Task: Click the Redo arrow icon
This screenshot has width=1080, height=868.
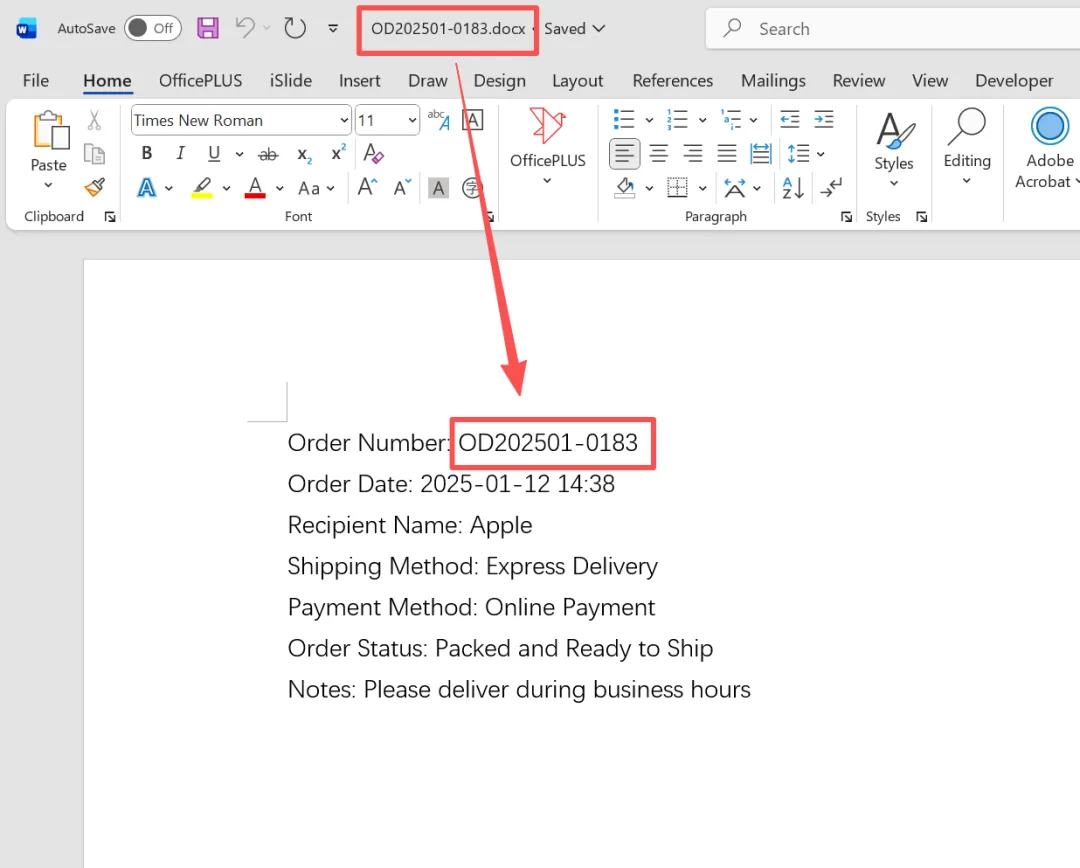Action: coord(295,28)
